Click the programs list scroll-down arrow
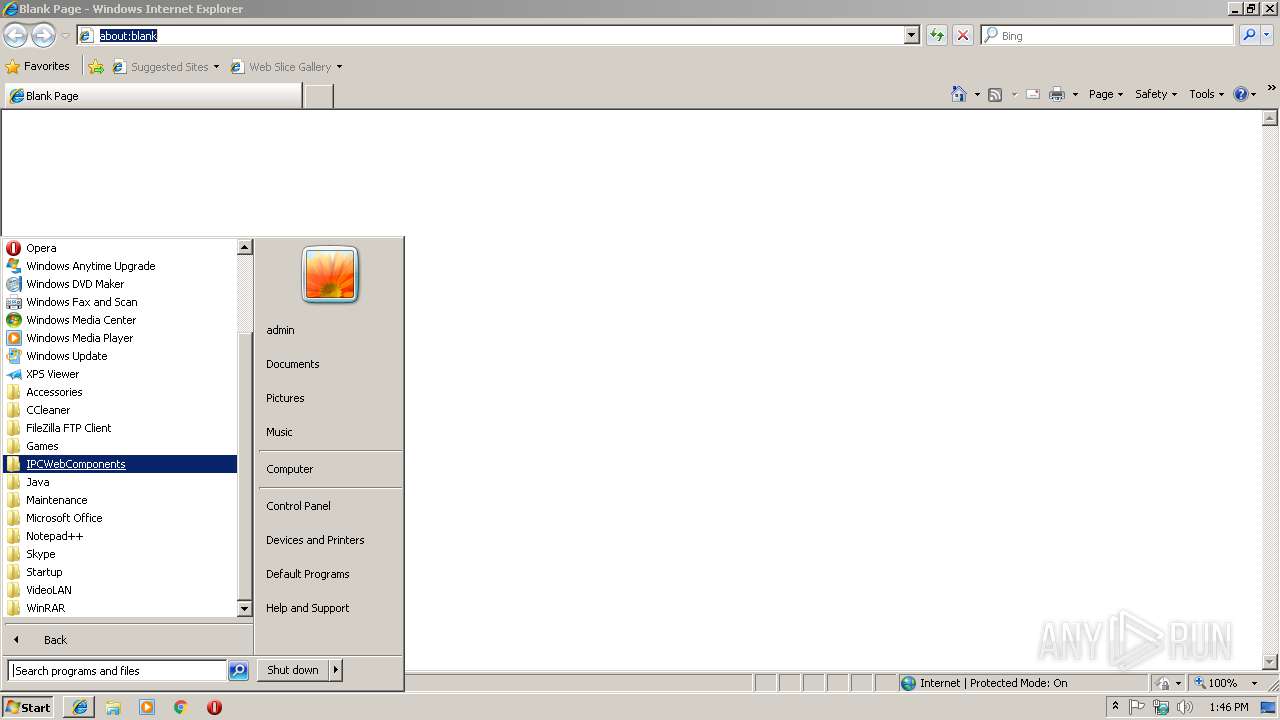Viewport: 1280px width, 720px height. pyautogui.click(x=244, y=608)
